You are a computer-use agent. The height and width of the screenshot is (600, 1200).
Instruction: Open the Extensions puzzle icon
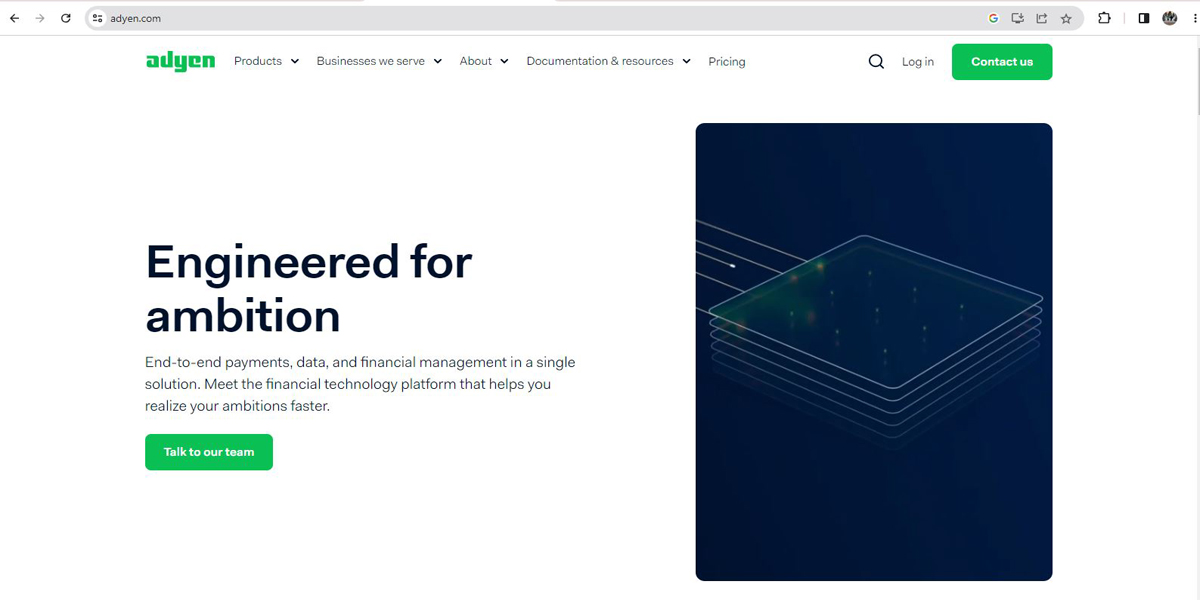[1104, 18]
